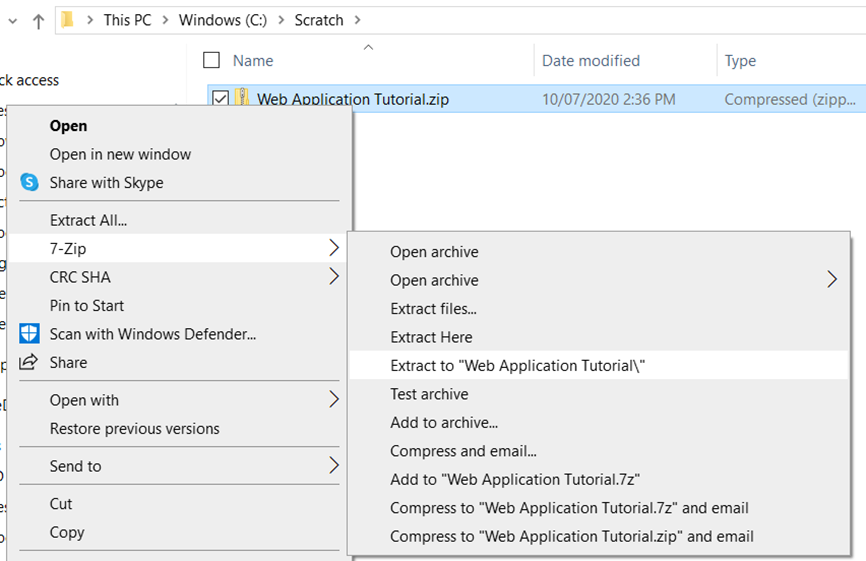Sort by Date modified column header
This screenshot has height=561, width=866.
[x=590, y=60]
